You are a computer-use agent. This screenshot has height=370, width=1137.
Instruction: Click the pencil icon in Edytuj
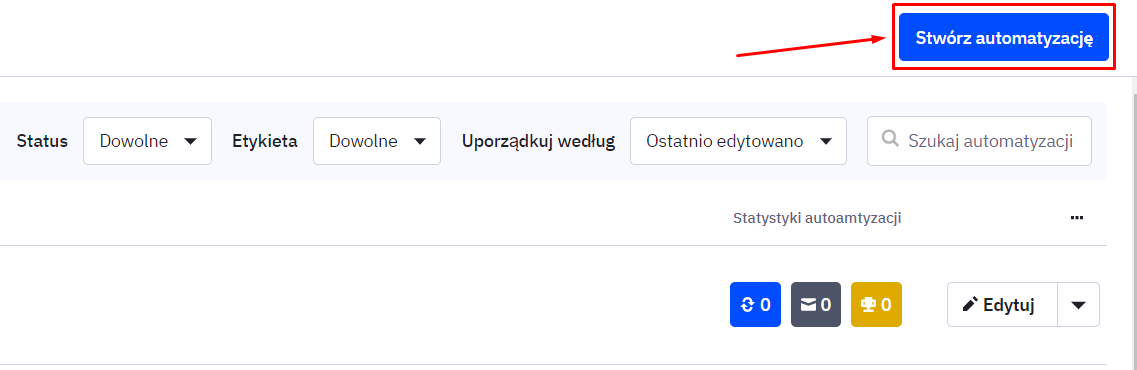pyautogui.click(x=970, y=304)
